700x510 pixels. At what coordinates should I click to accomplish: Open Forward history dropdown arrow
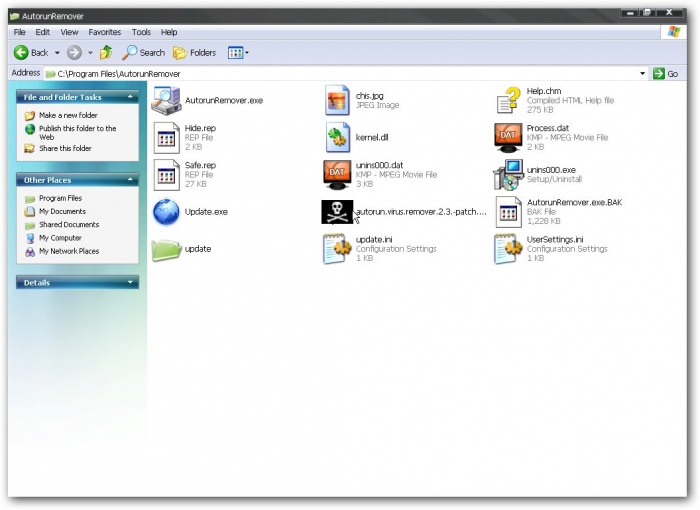90,53
